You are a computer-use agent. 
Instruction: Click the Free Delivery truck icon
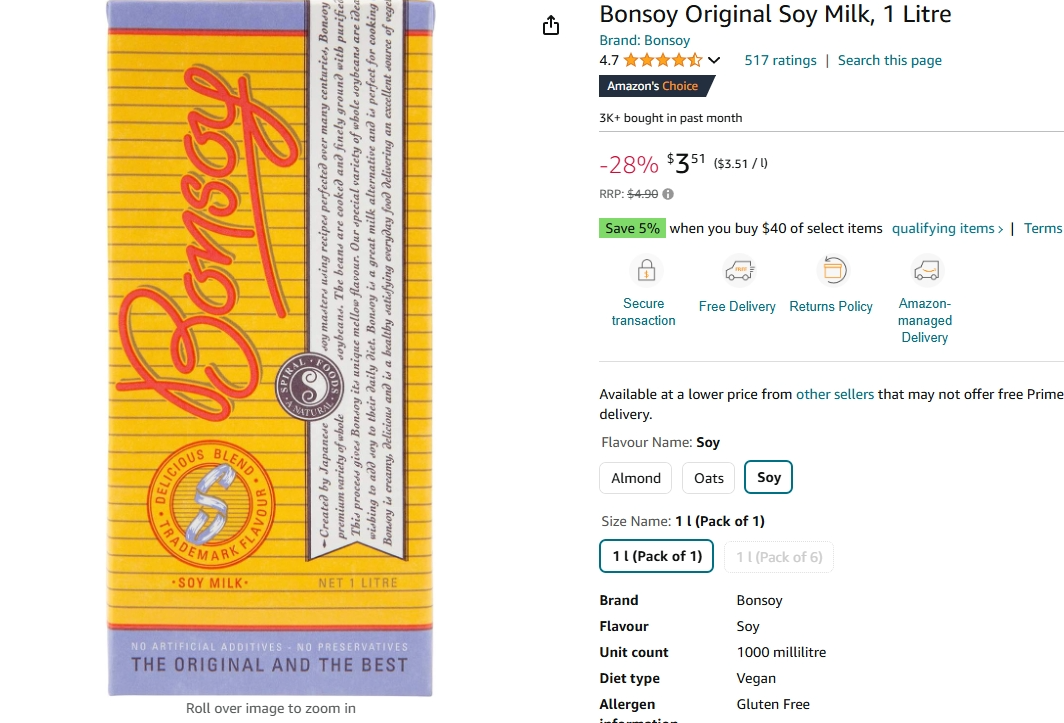coord(739,270)
